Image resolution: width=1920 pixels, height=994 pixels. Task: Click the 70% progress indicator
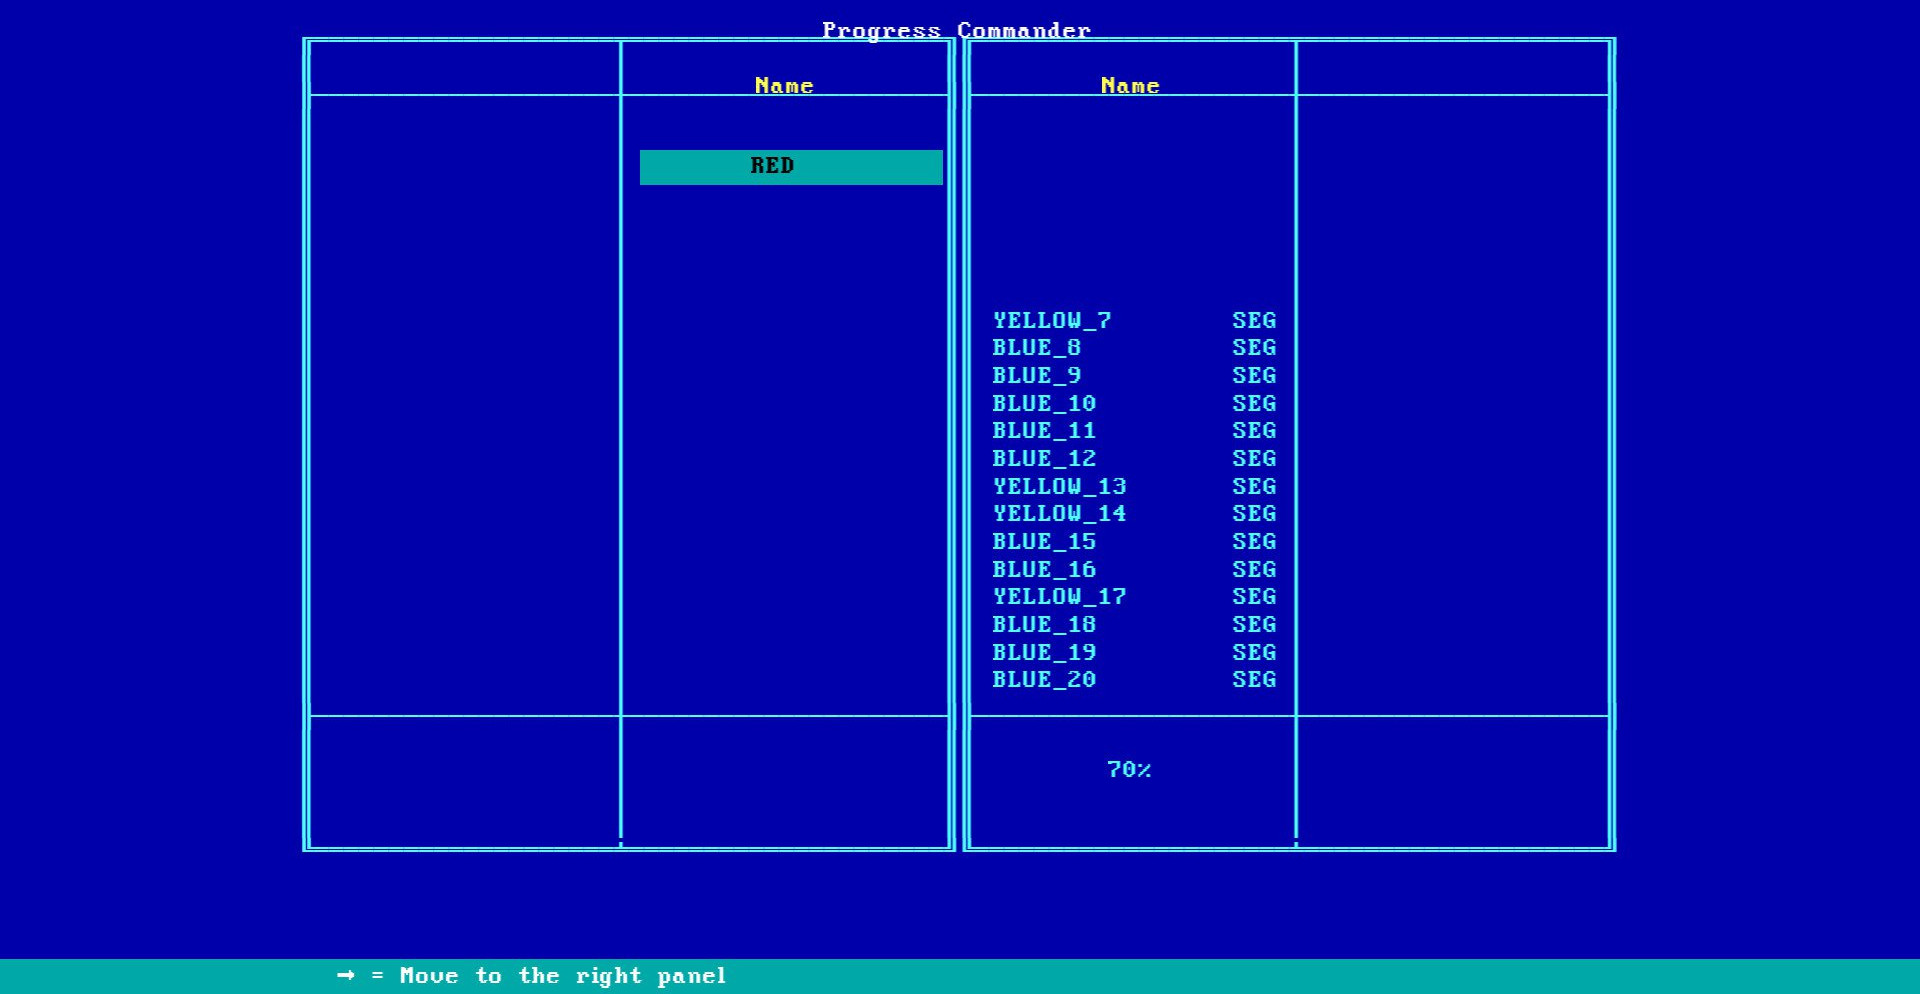(1129, 770)
